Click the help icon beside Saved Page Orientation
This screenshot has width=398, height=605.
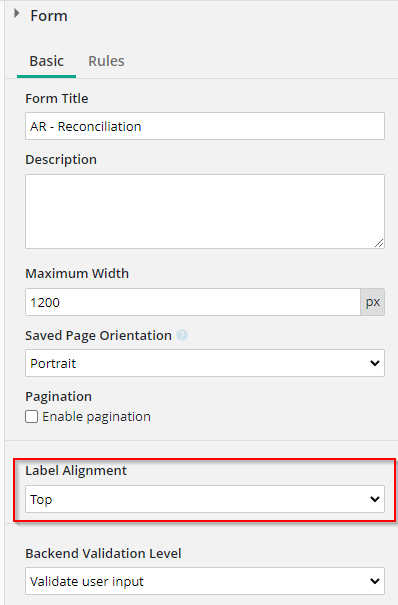point(182,335)
